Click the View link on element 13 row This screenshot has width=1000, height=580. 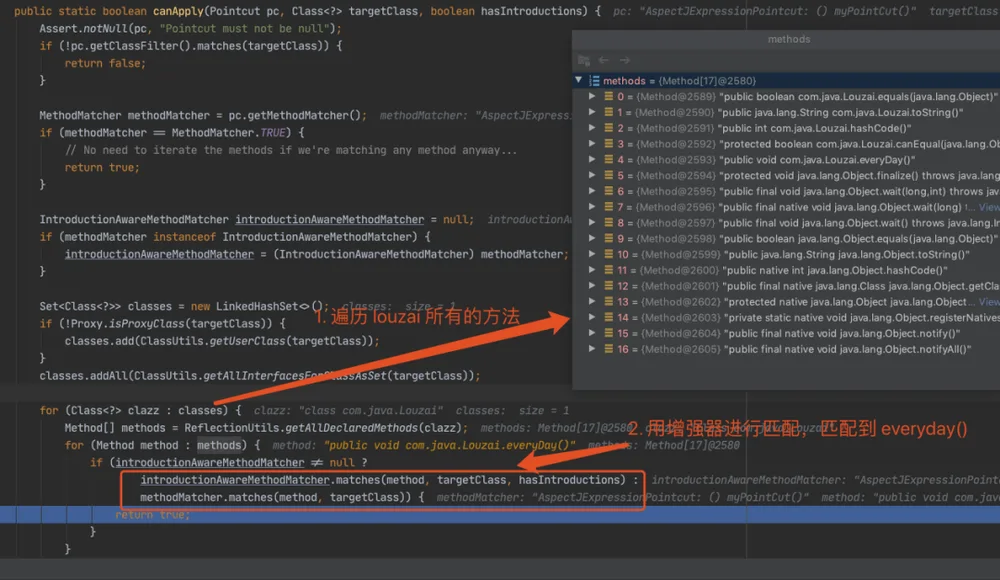tap(989, 302)
